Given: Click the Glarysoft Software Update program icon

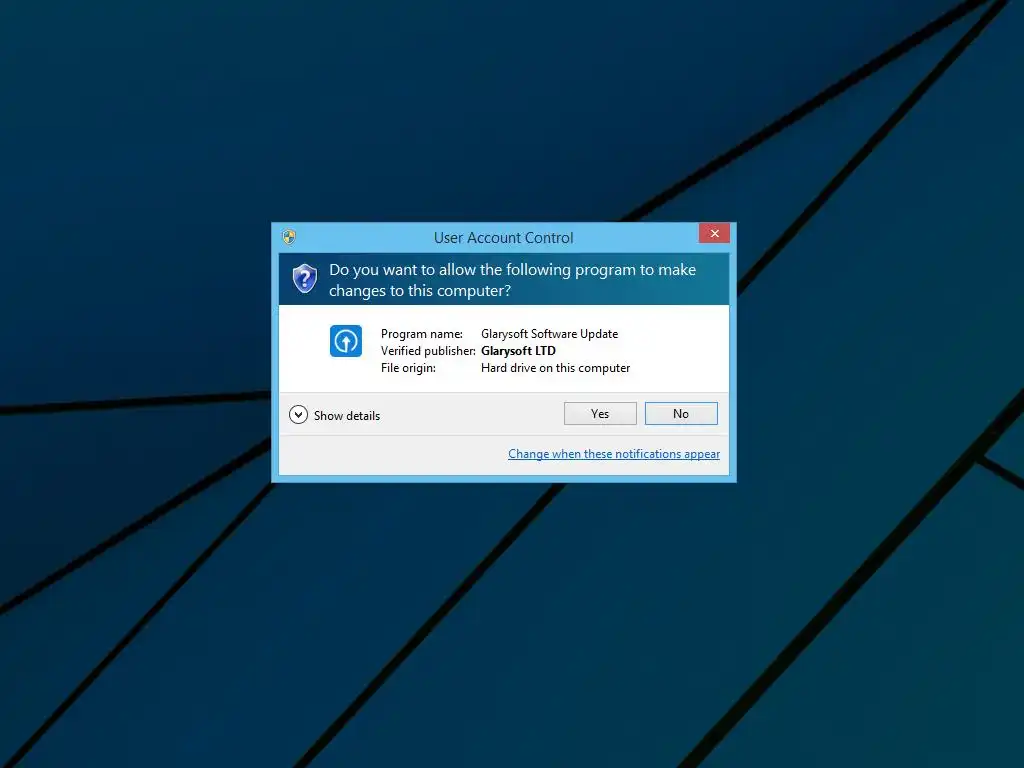Looking at the screenshot, I should tap(346, 341).
